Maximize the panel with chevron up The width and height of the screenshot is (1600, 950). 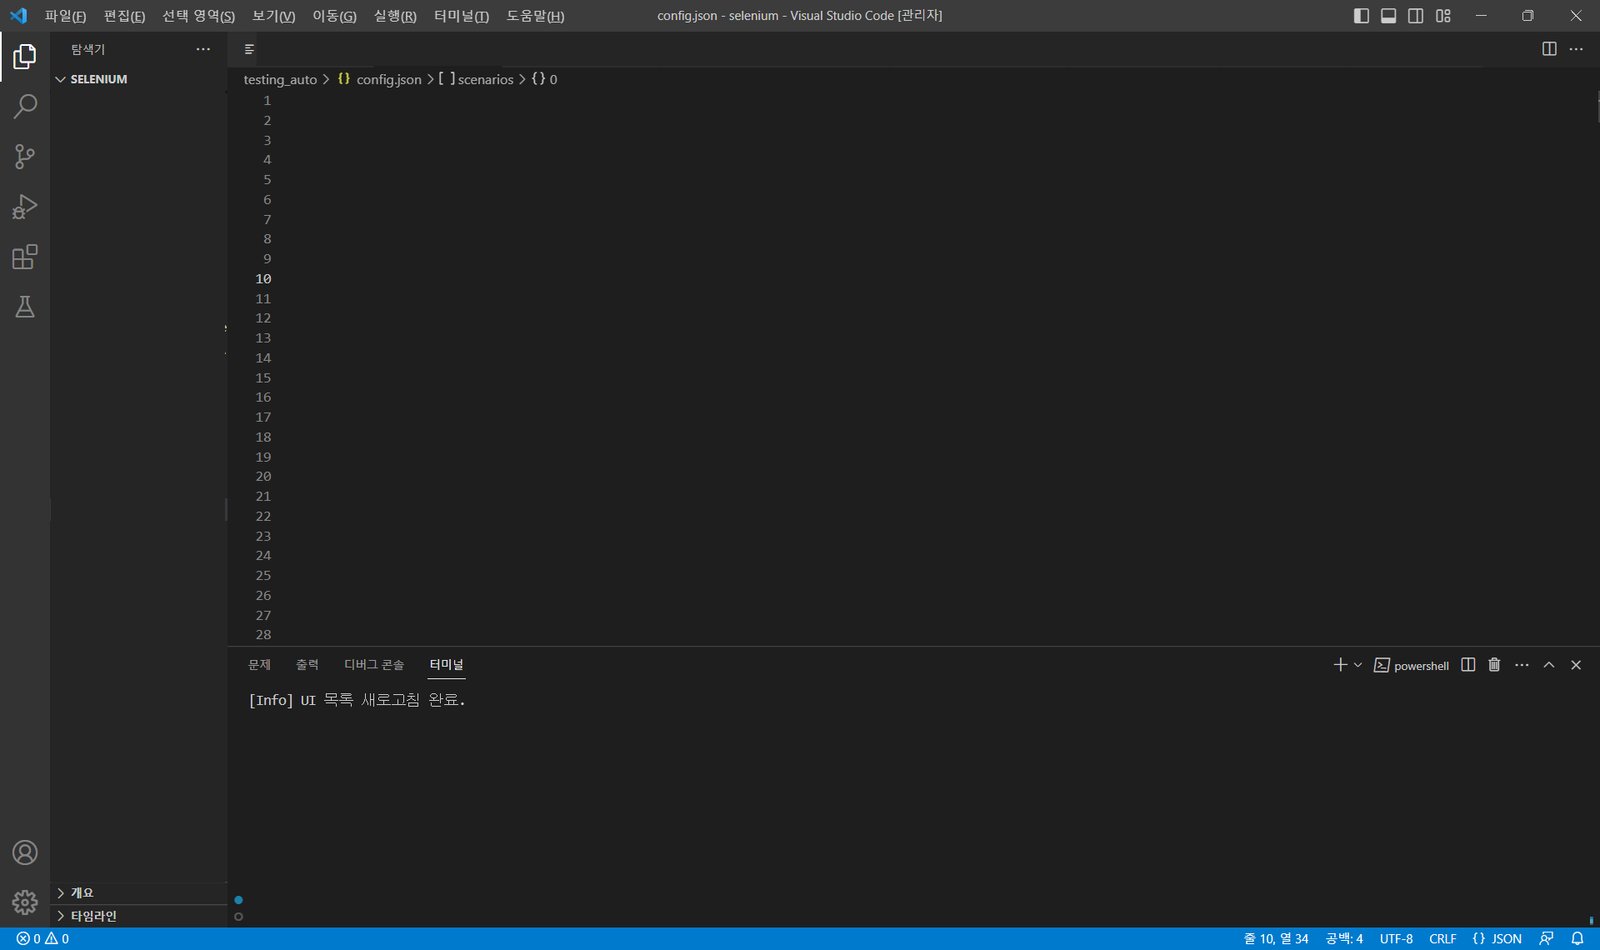[x=1549, y=665]
